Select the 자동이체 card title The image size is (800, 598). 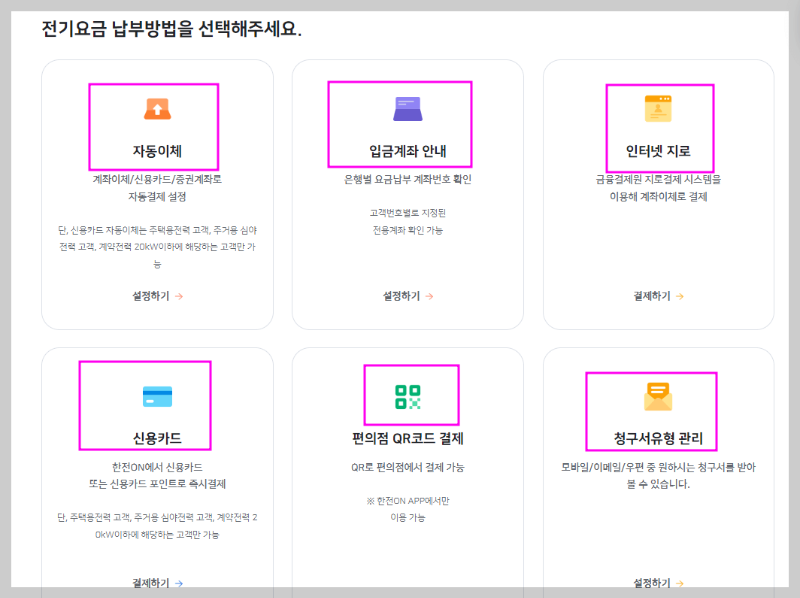[x=157, y=151]
